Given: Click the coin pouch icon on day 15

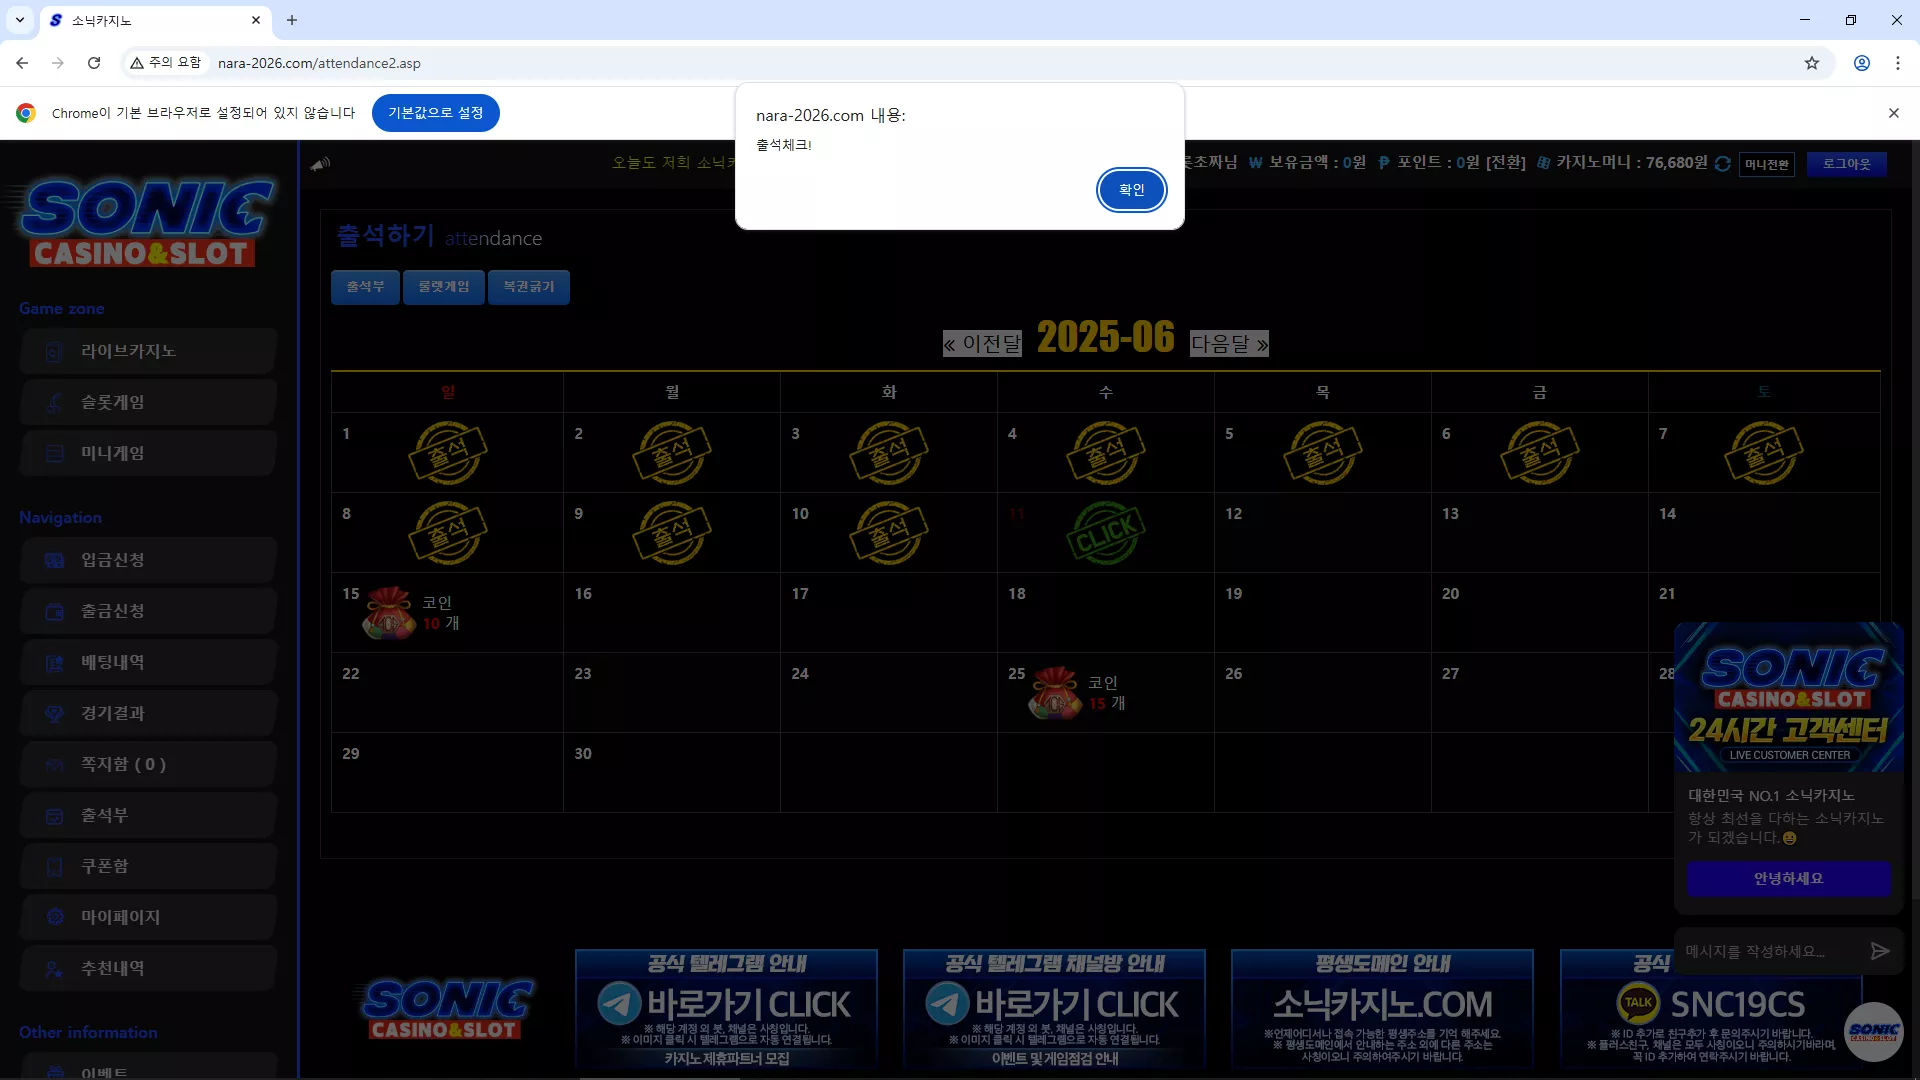Looking at the screenshot, I should (389, 612).
